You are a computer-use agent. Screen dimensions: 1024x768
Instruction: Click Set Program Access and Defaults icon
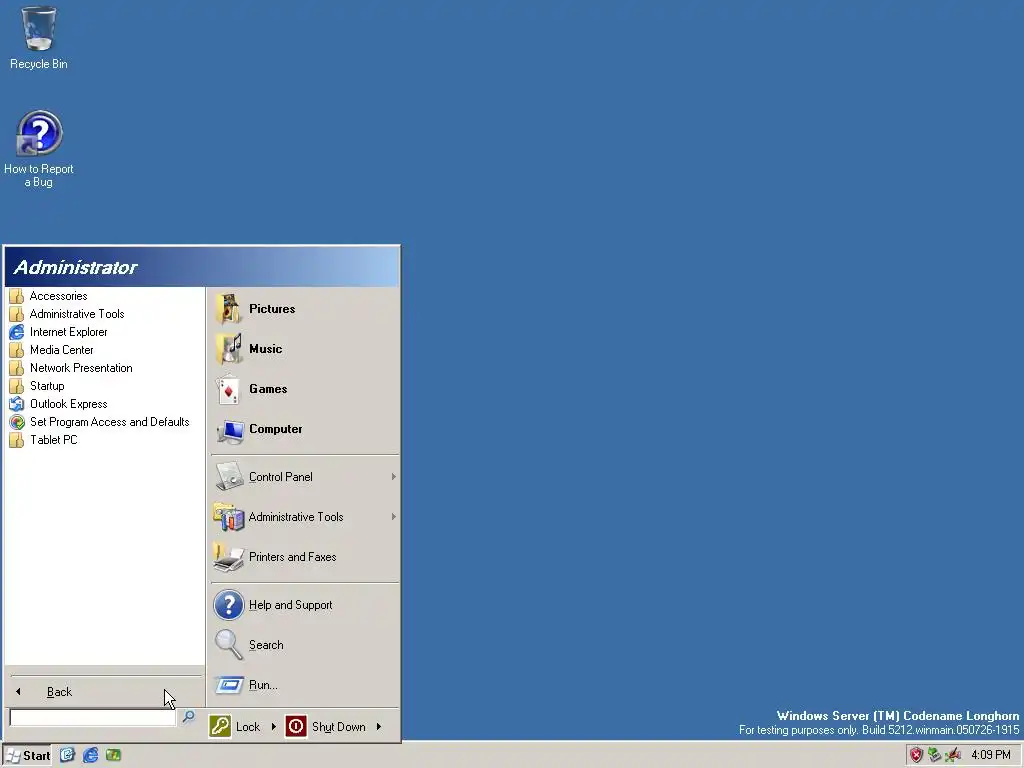coord(17,422)
